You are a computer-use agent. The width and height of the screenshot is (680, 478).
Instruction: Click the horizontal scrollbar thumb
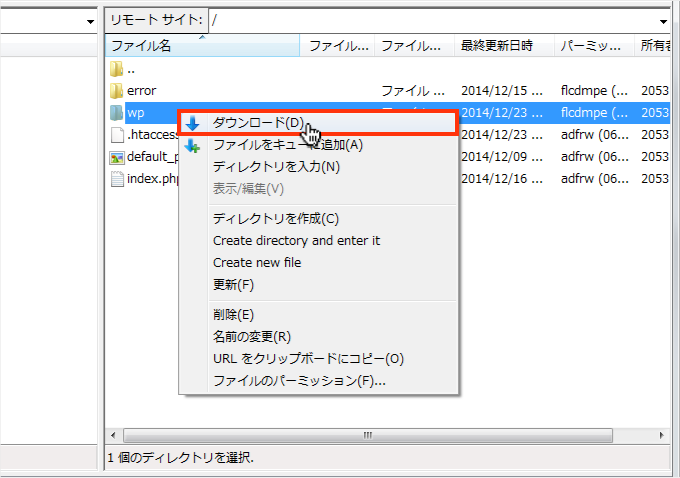click(x=368, y=435)
